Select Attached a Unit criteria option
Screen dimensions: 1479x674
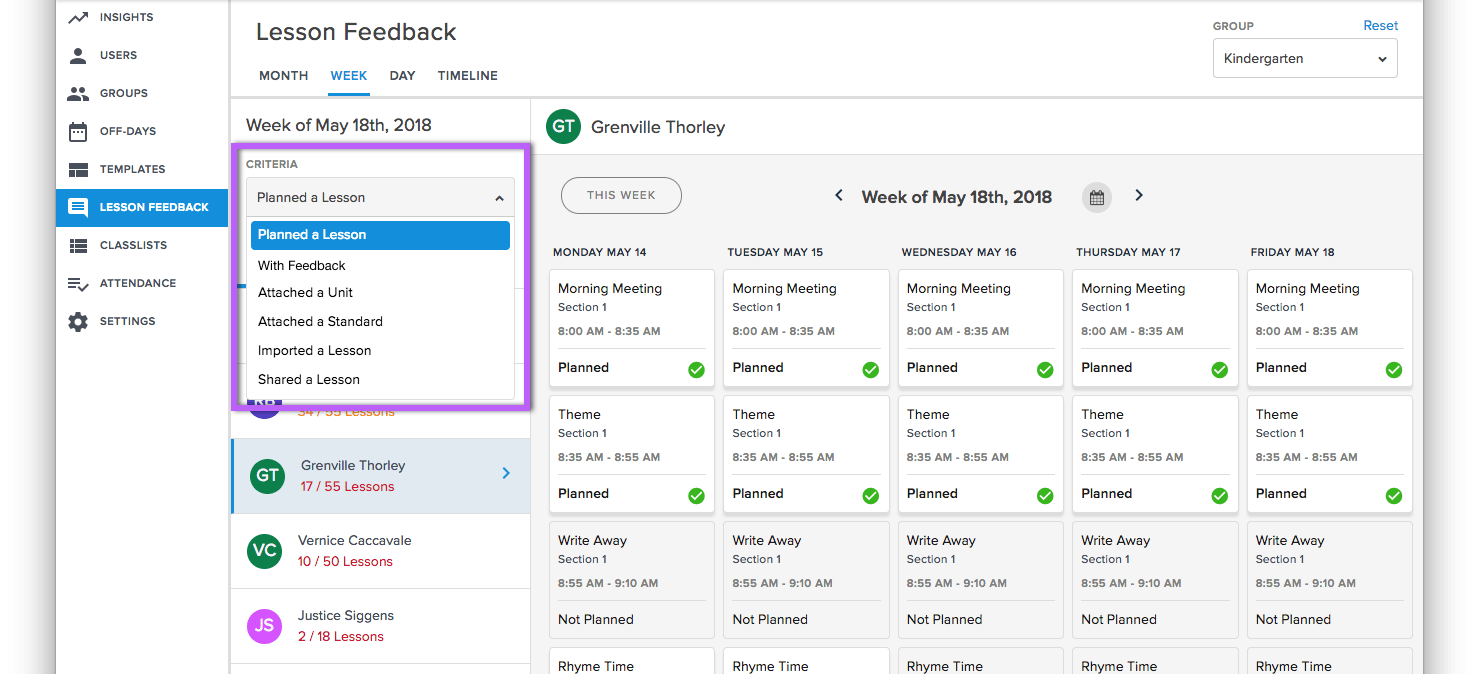[x=380, y=293]
